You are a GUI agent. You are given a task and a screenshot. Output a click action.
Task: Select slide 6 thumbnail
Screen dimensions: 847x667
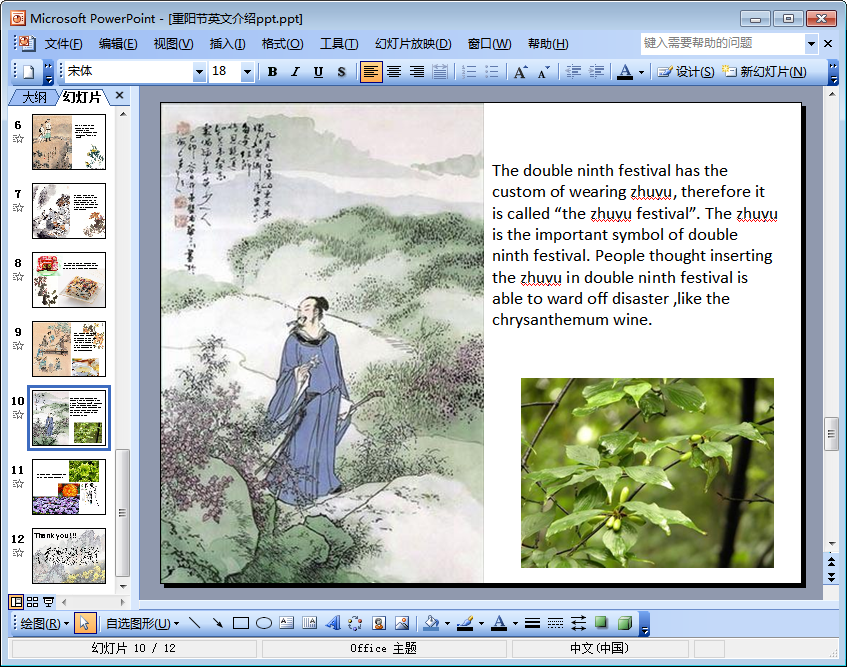coord(69,142)
